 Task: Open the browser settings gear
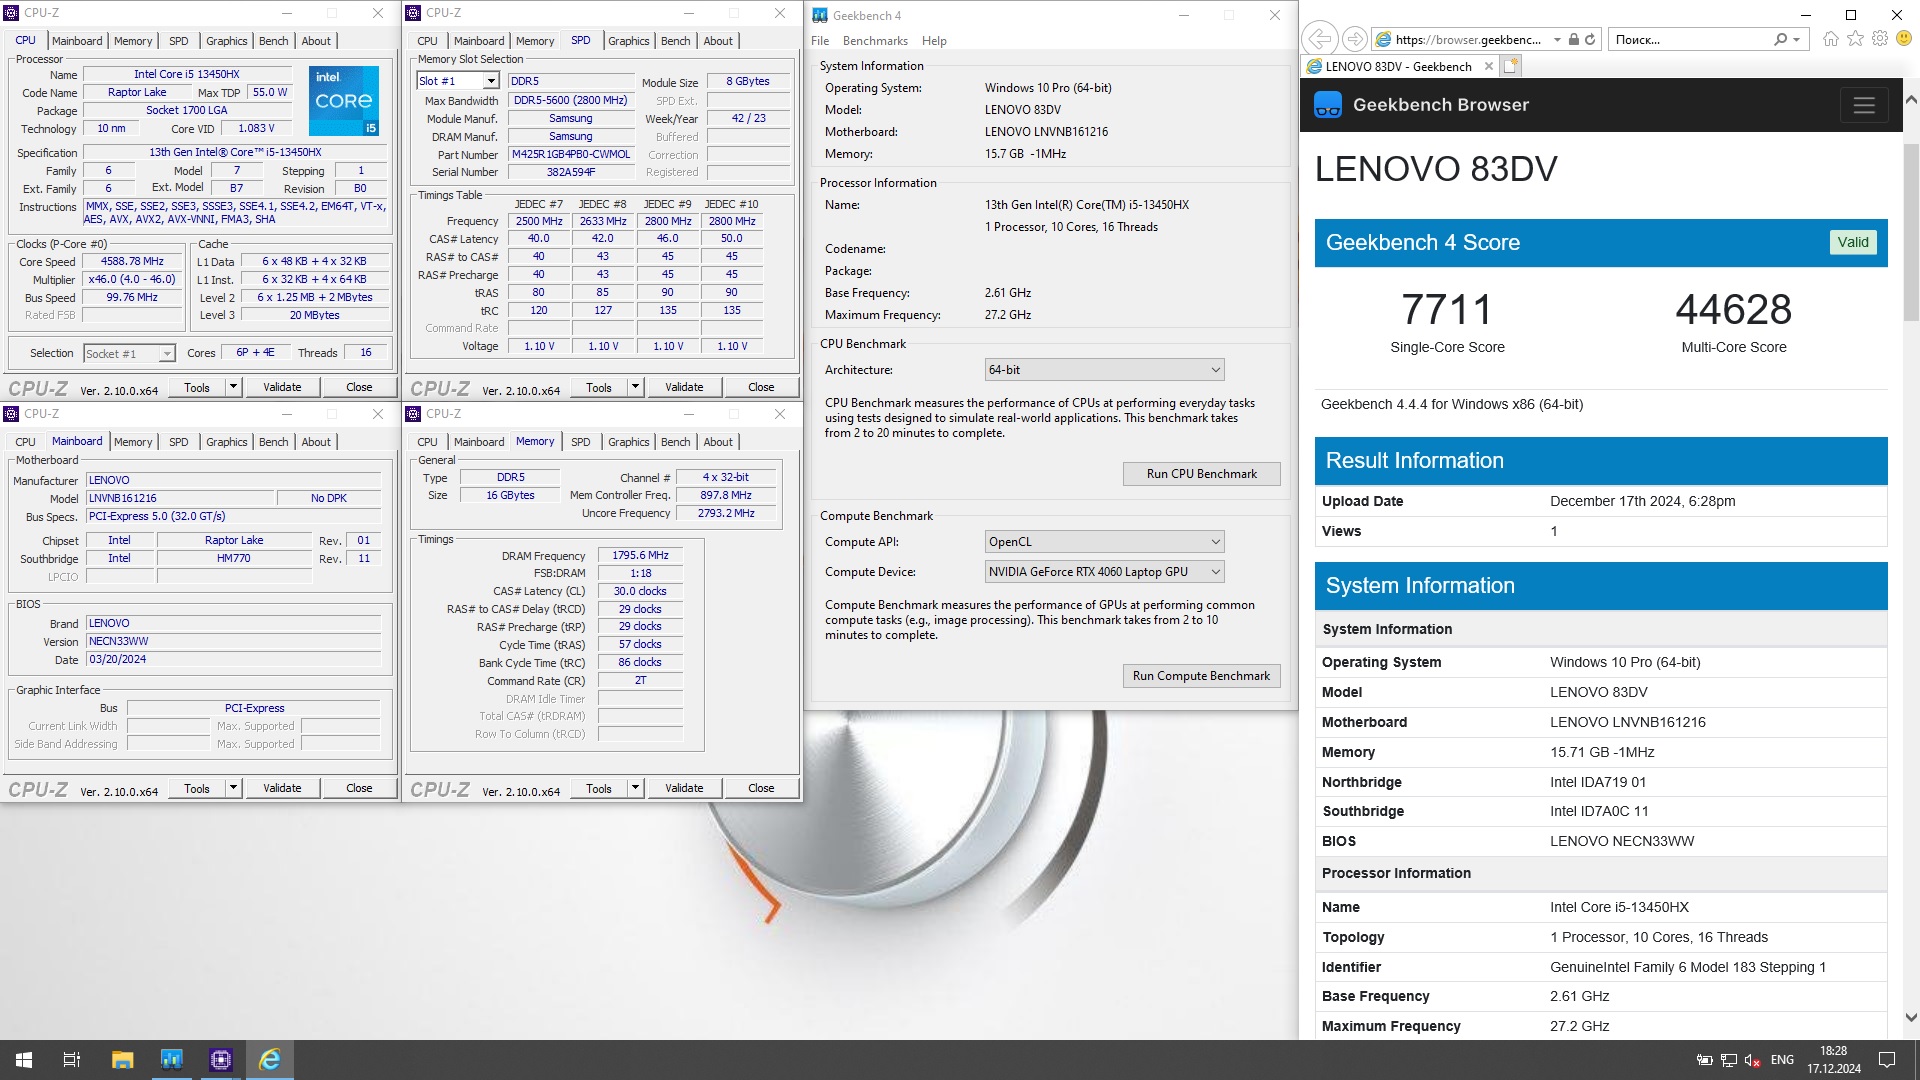point(1879,39)
